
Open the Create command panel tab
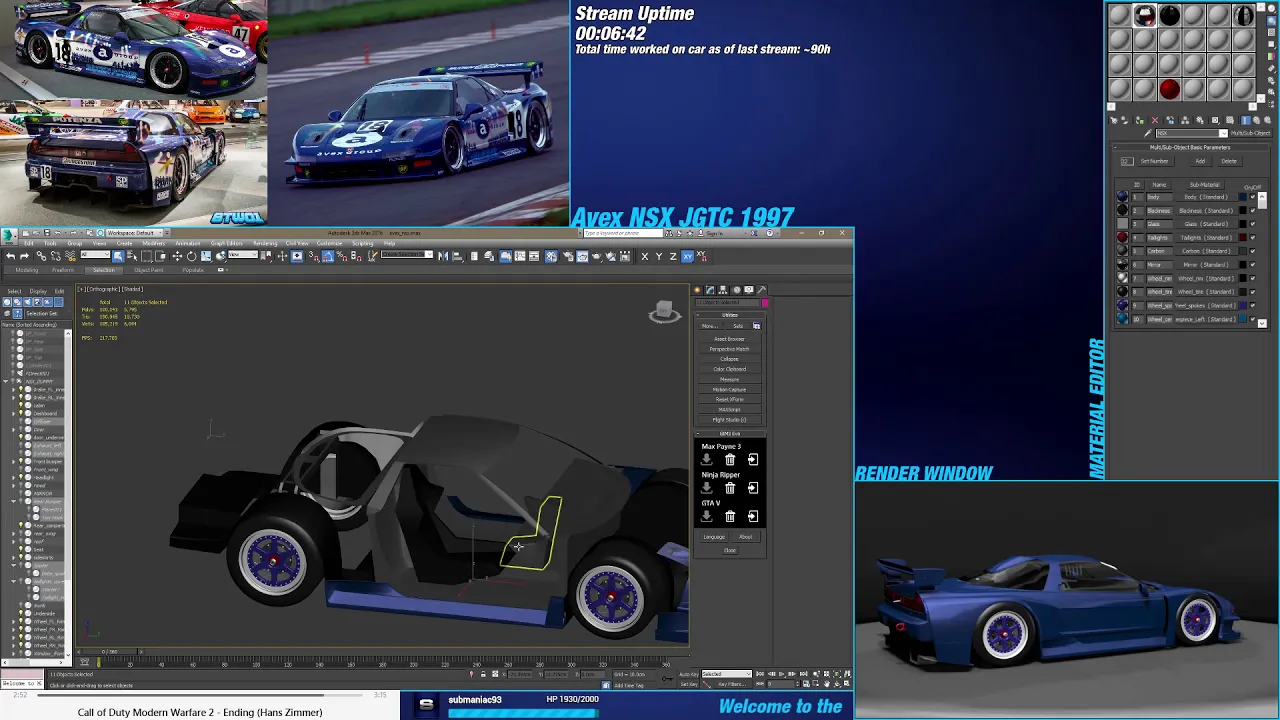click(697, 289)
